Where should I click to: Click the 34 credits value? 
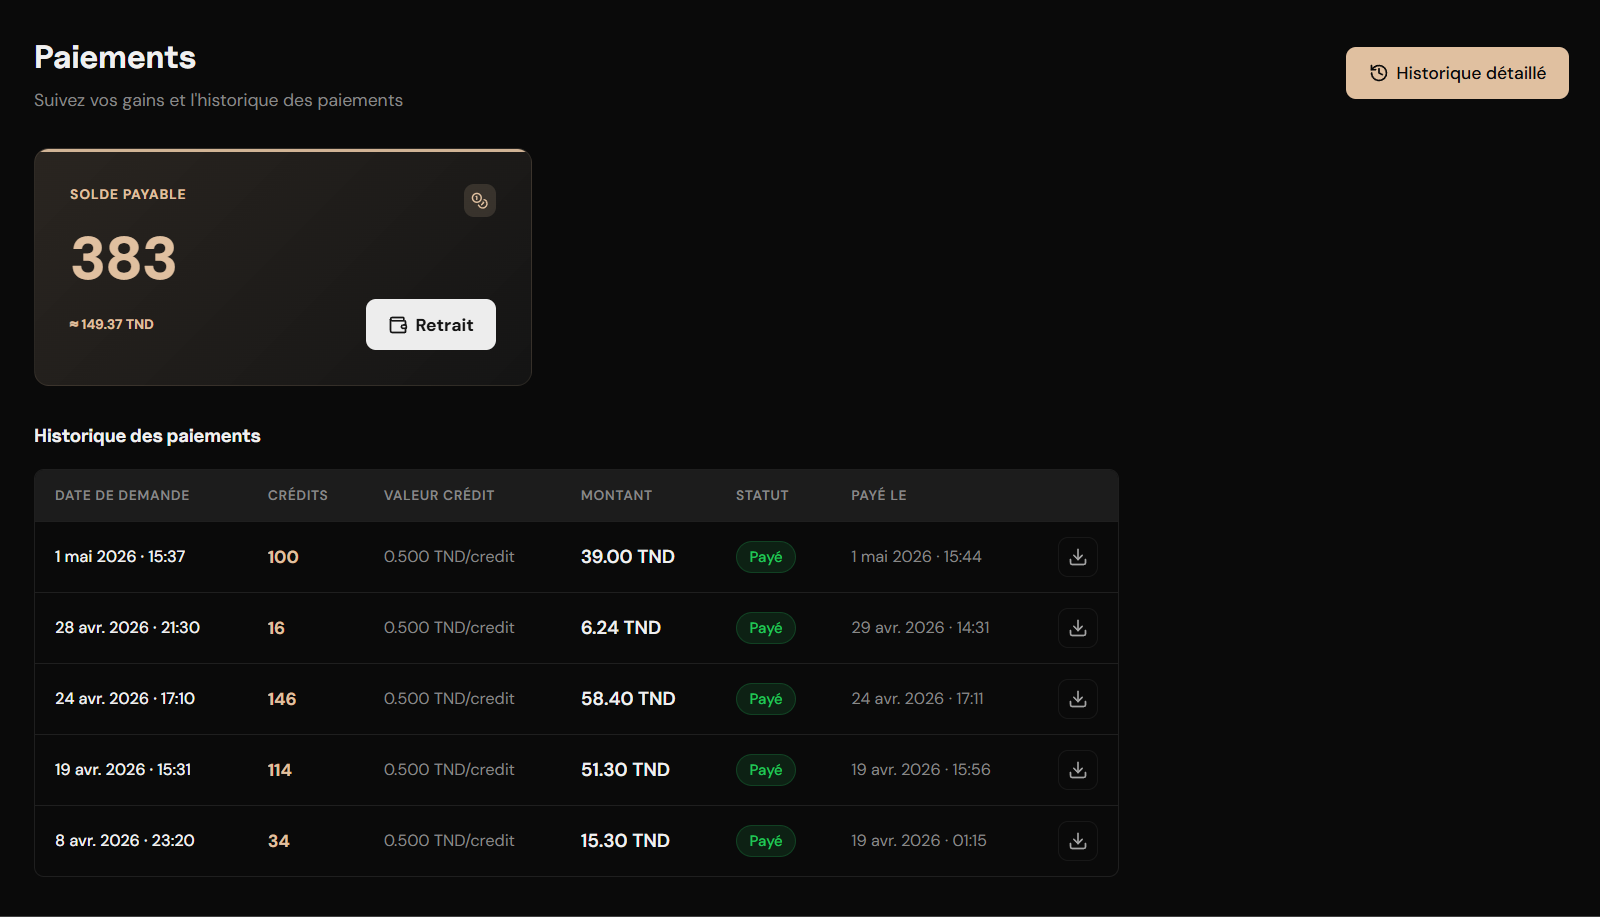click(279, 841)
